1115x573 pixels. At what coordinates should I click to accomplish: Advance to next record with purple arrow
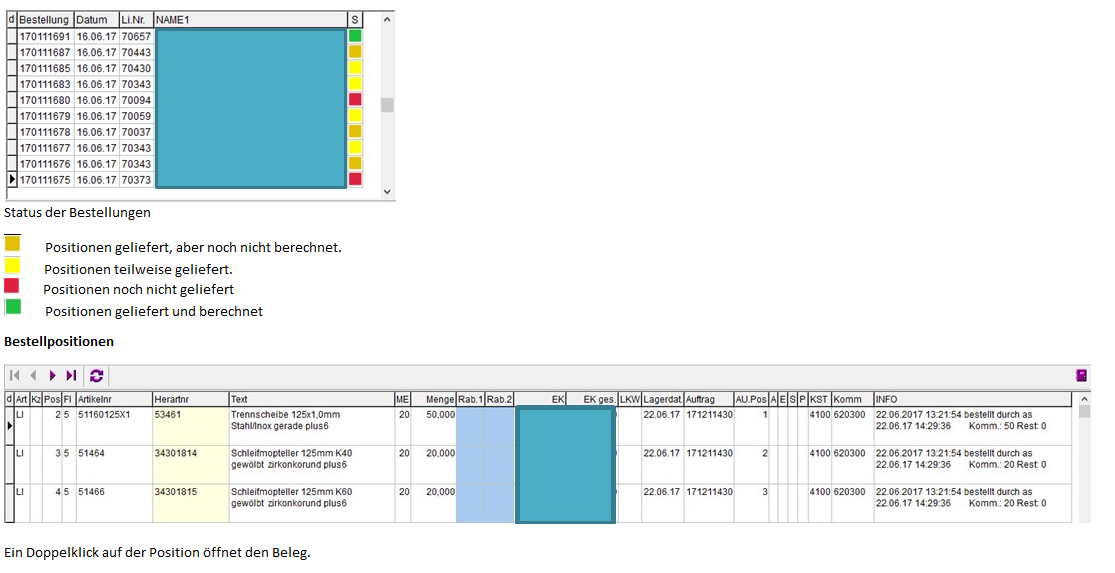tap(52, 376)
